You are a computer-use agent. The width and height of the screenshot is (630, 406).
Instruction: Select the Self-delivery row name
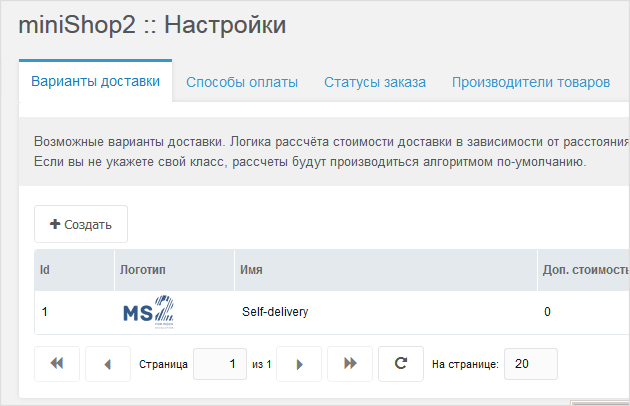tap(275, 312)
